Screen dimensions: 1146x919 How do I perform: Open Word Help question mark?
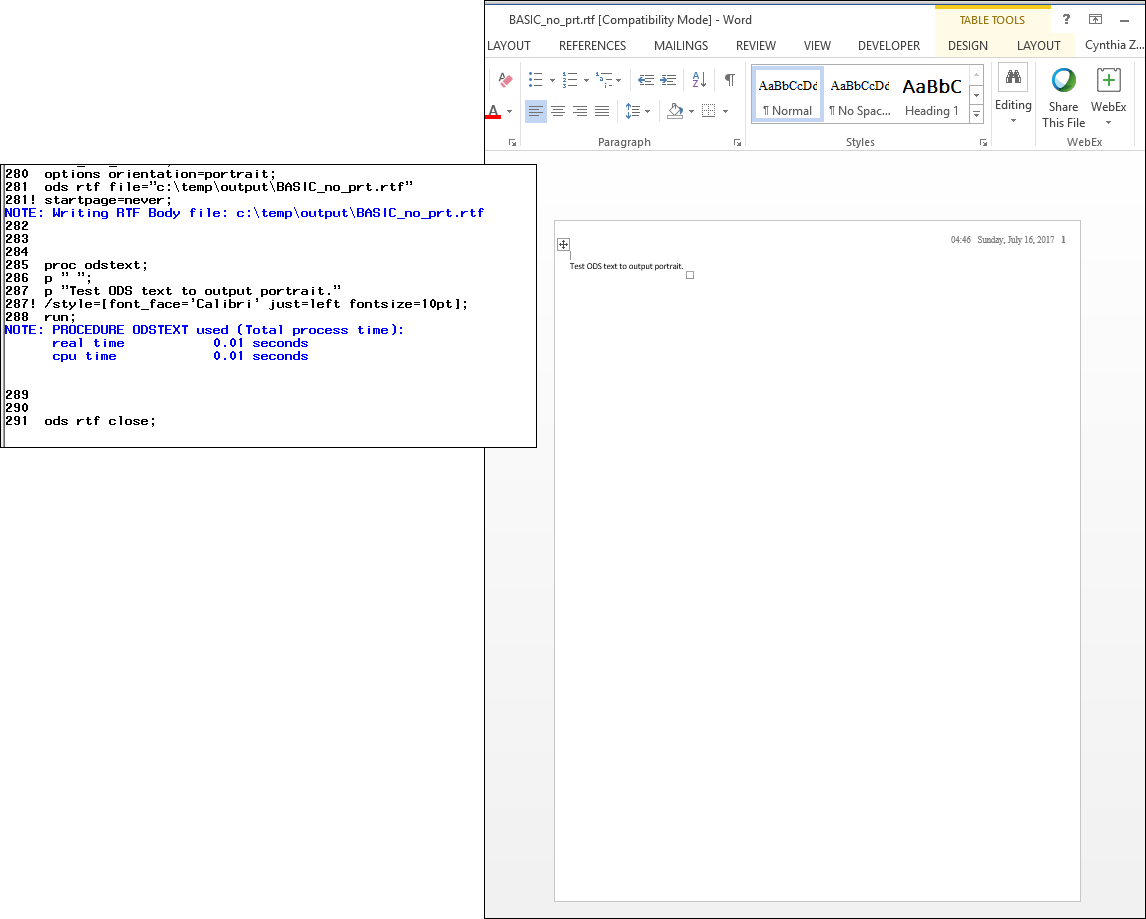[1066, 20]
